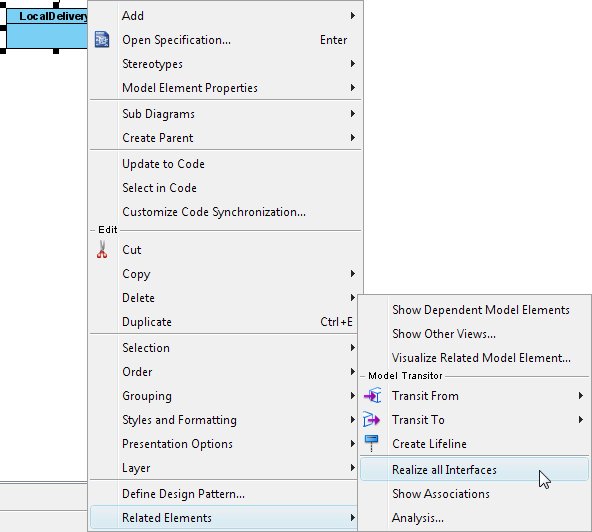592x532 pixels.
Task: Click the LocalDelivery class name label
Action: coord(53,16)
